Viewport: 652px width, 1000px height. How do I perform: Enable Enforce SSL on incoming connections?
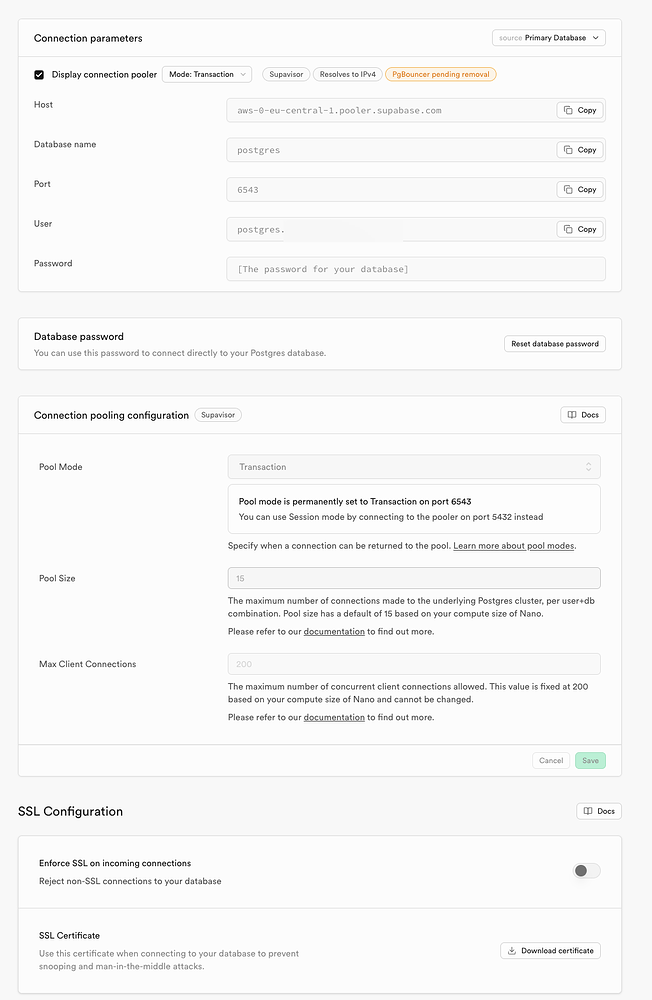pos(585,871)
